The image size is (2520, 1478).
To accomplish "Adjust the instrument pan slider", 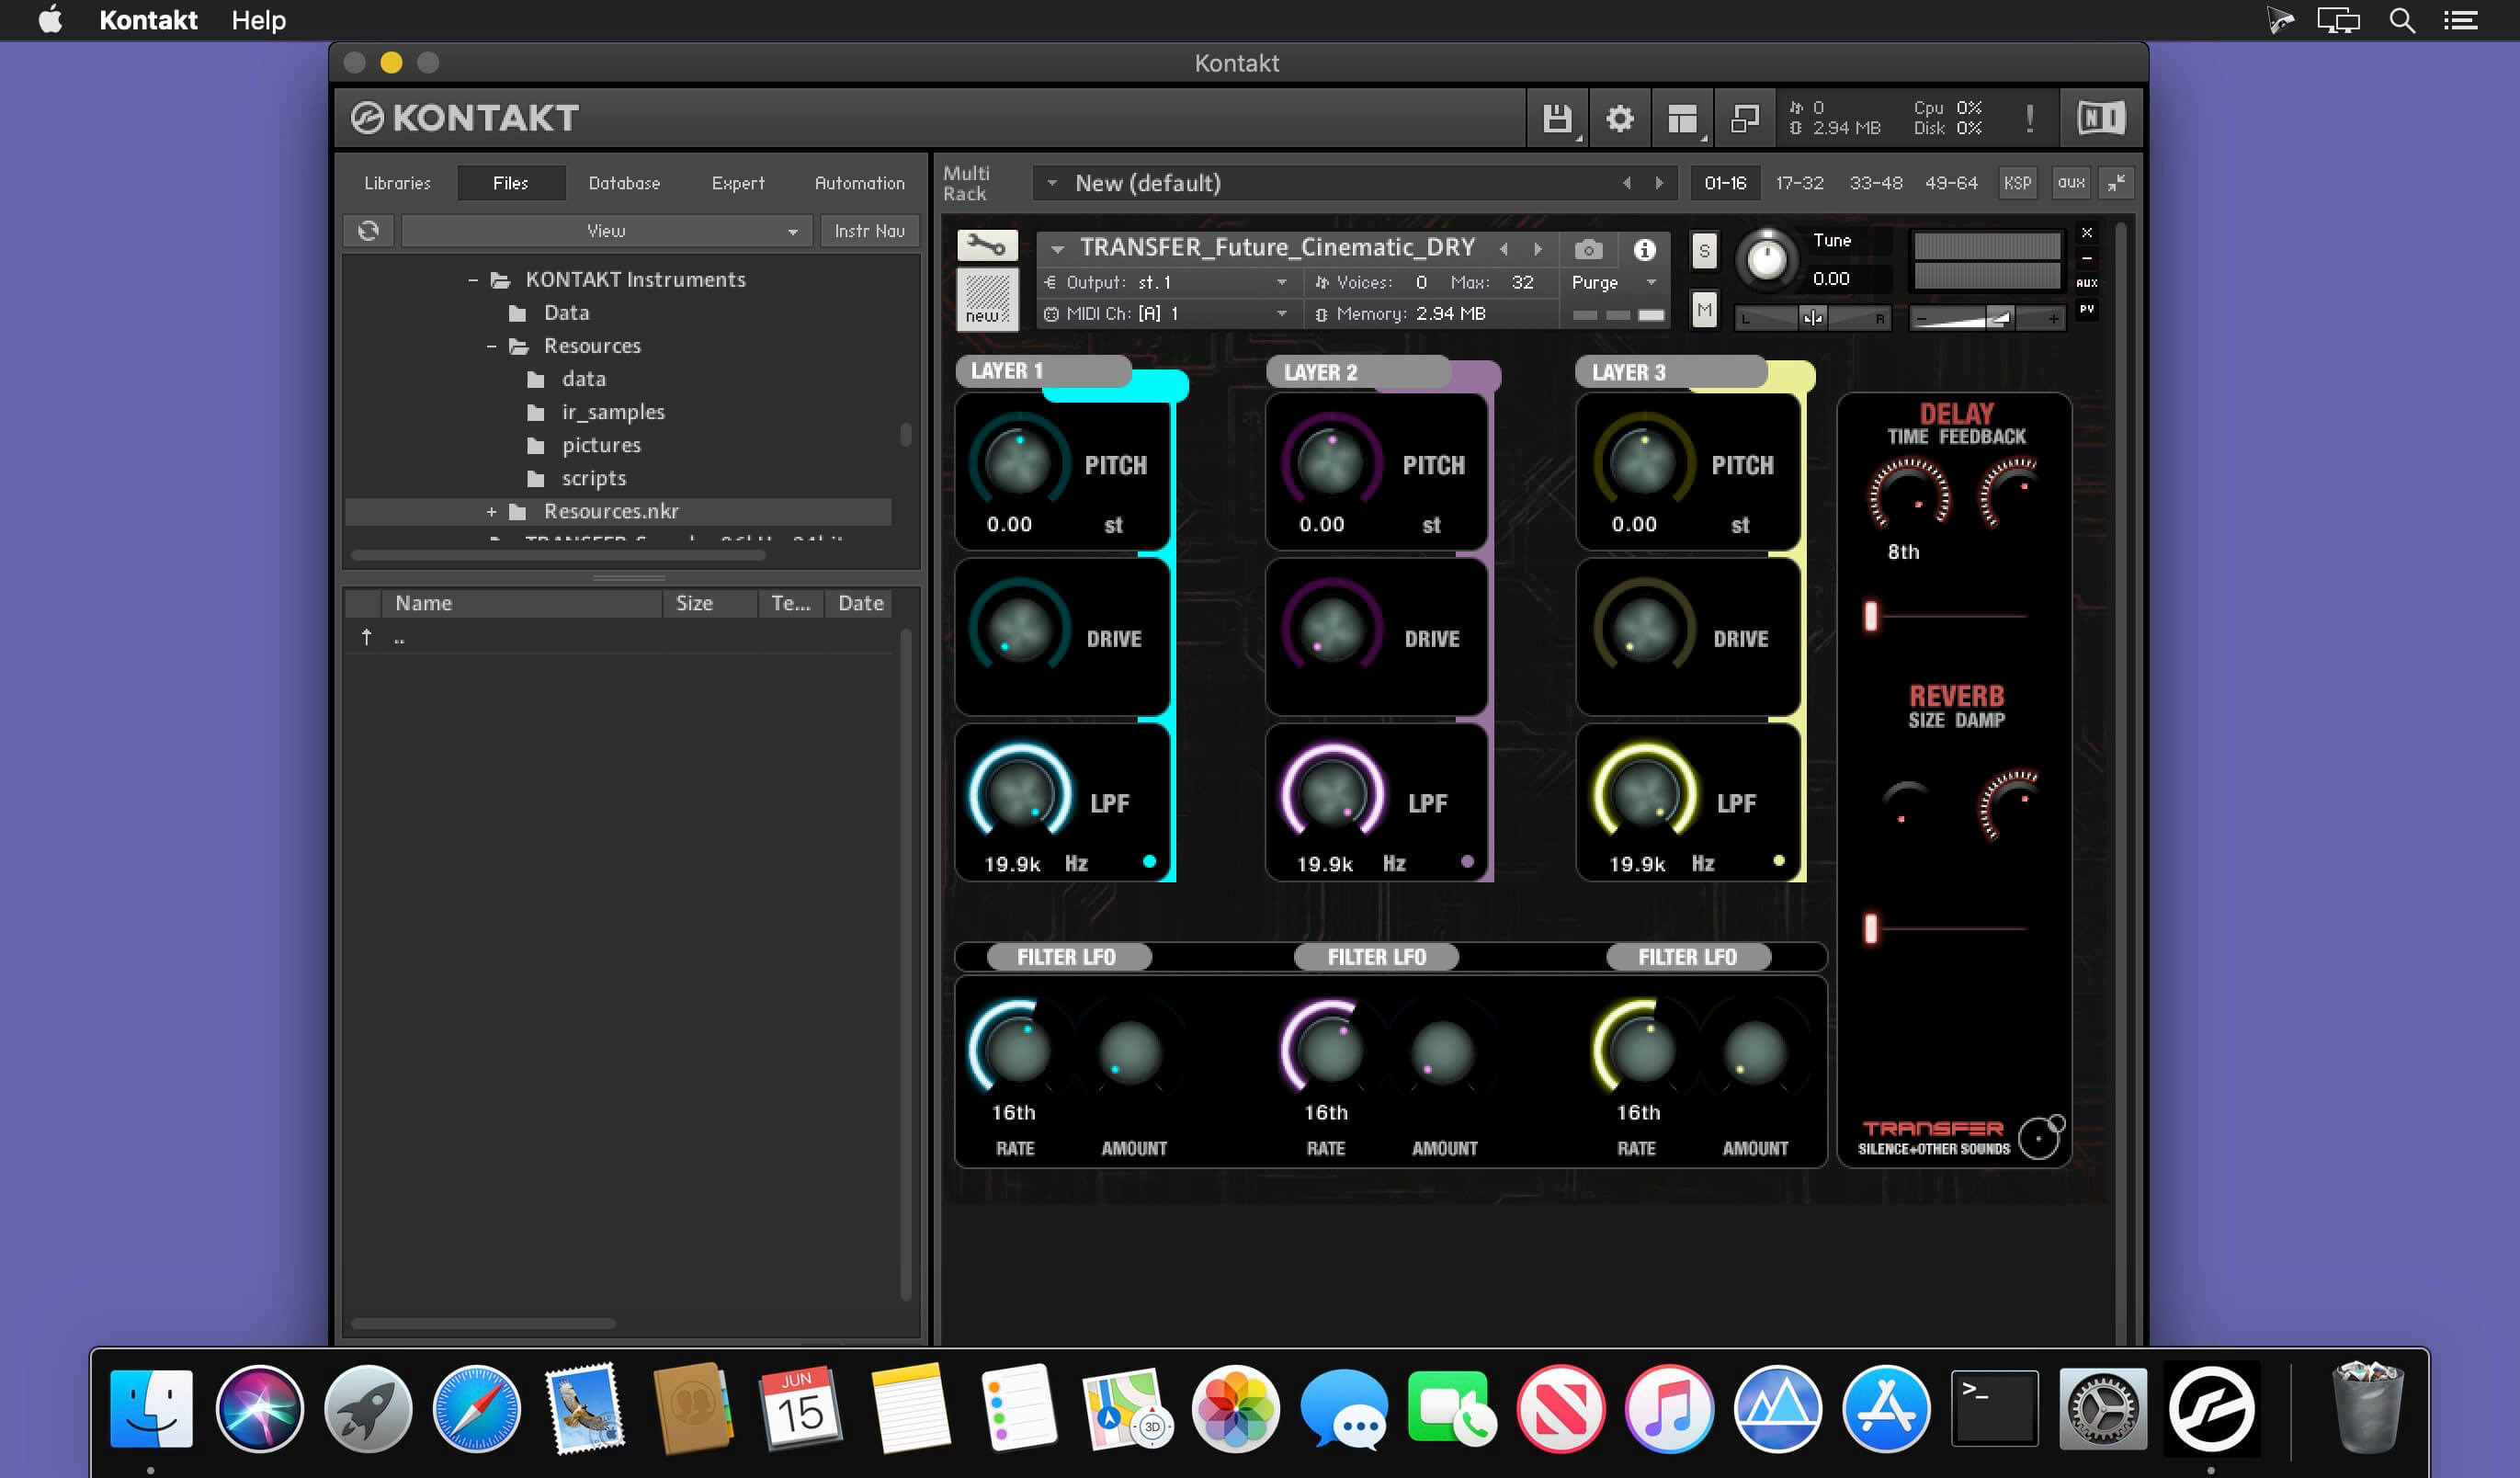I will (1811, 319).
